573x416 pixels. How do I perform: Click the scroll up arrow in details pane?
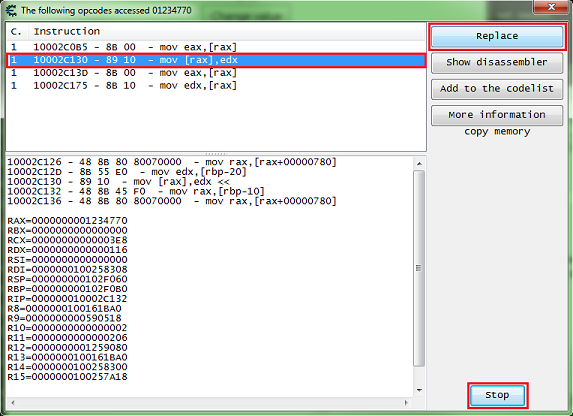pyautogui.click(x=419, y=163)
